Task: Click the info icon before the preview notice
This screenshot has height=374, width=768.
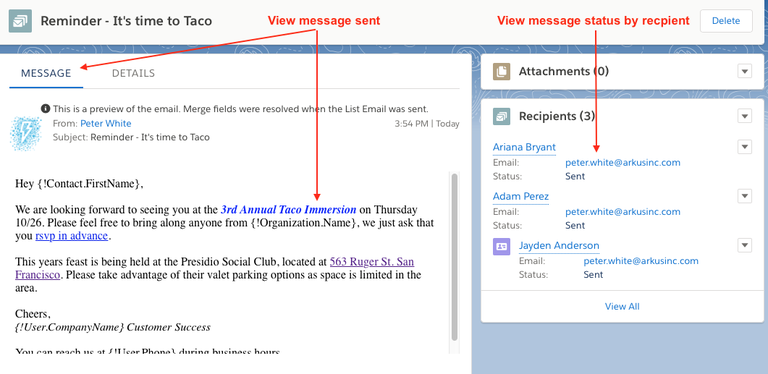Action: tap(46, 109)
